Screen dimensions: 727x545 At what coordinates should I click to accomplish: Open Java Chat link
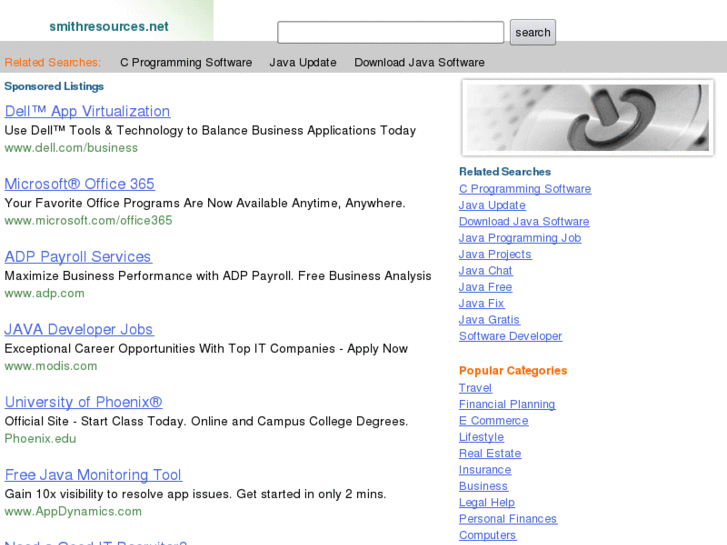pos(485,271)
